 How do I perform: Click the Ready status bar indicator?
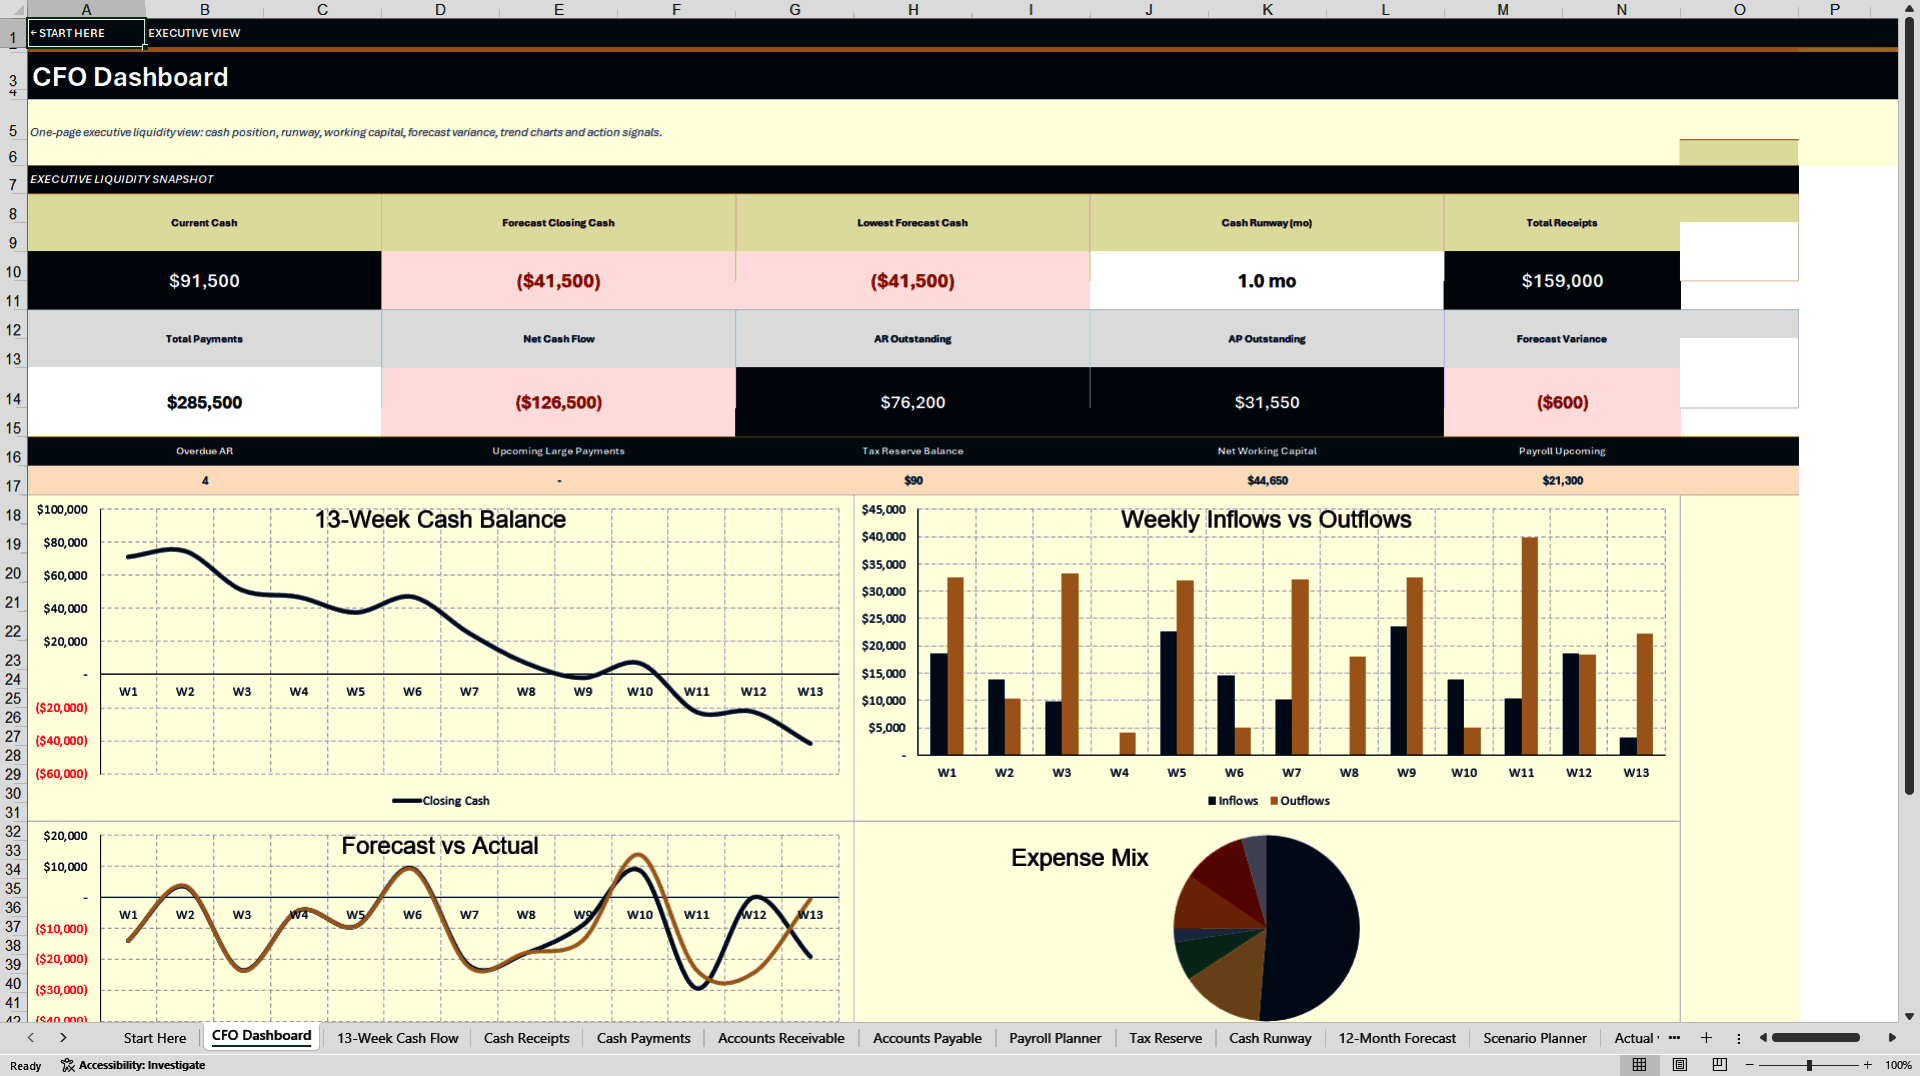pos(26,1066)
